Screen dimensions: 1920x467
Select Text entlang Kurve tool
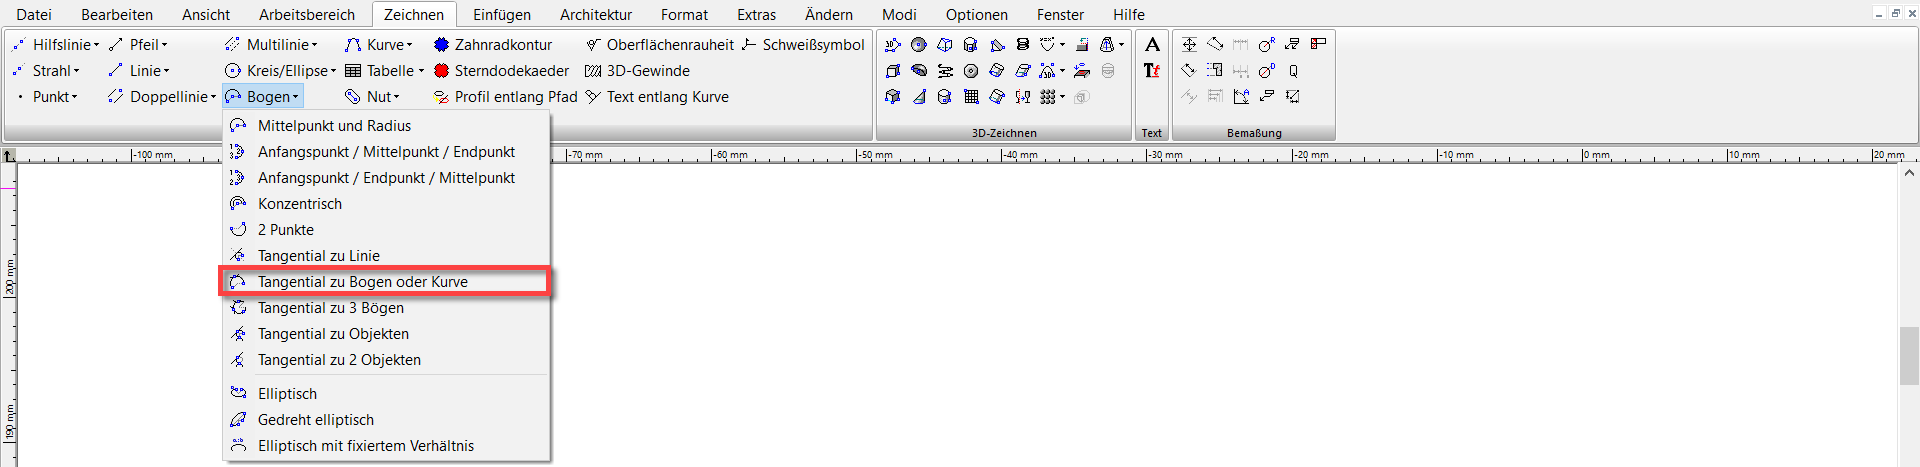657,97
